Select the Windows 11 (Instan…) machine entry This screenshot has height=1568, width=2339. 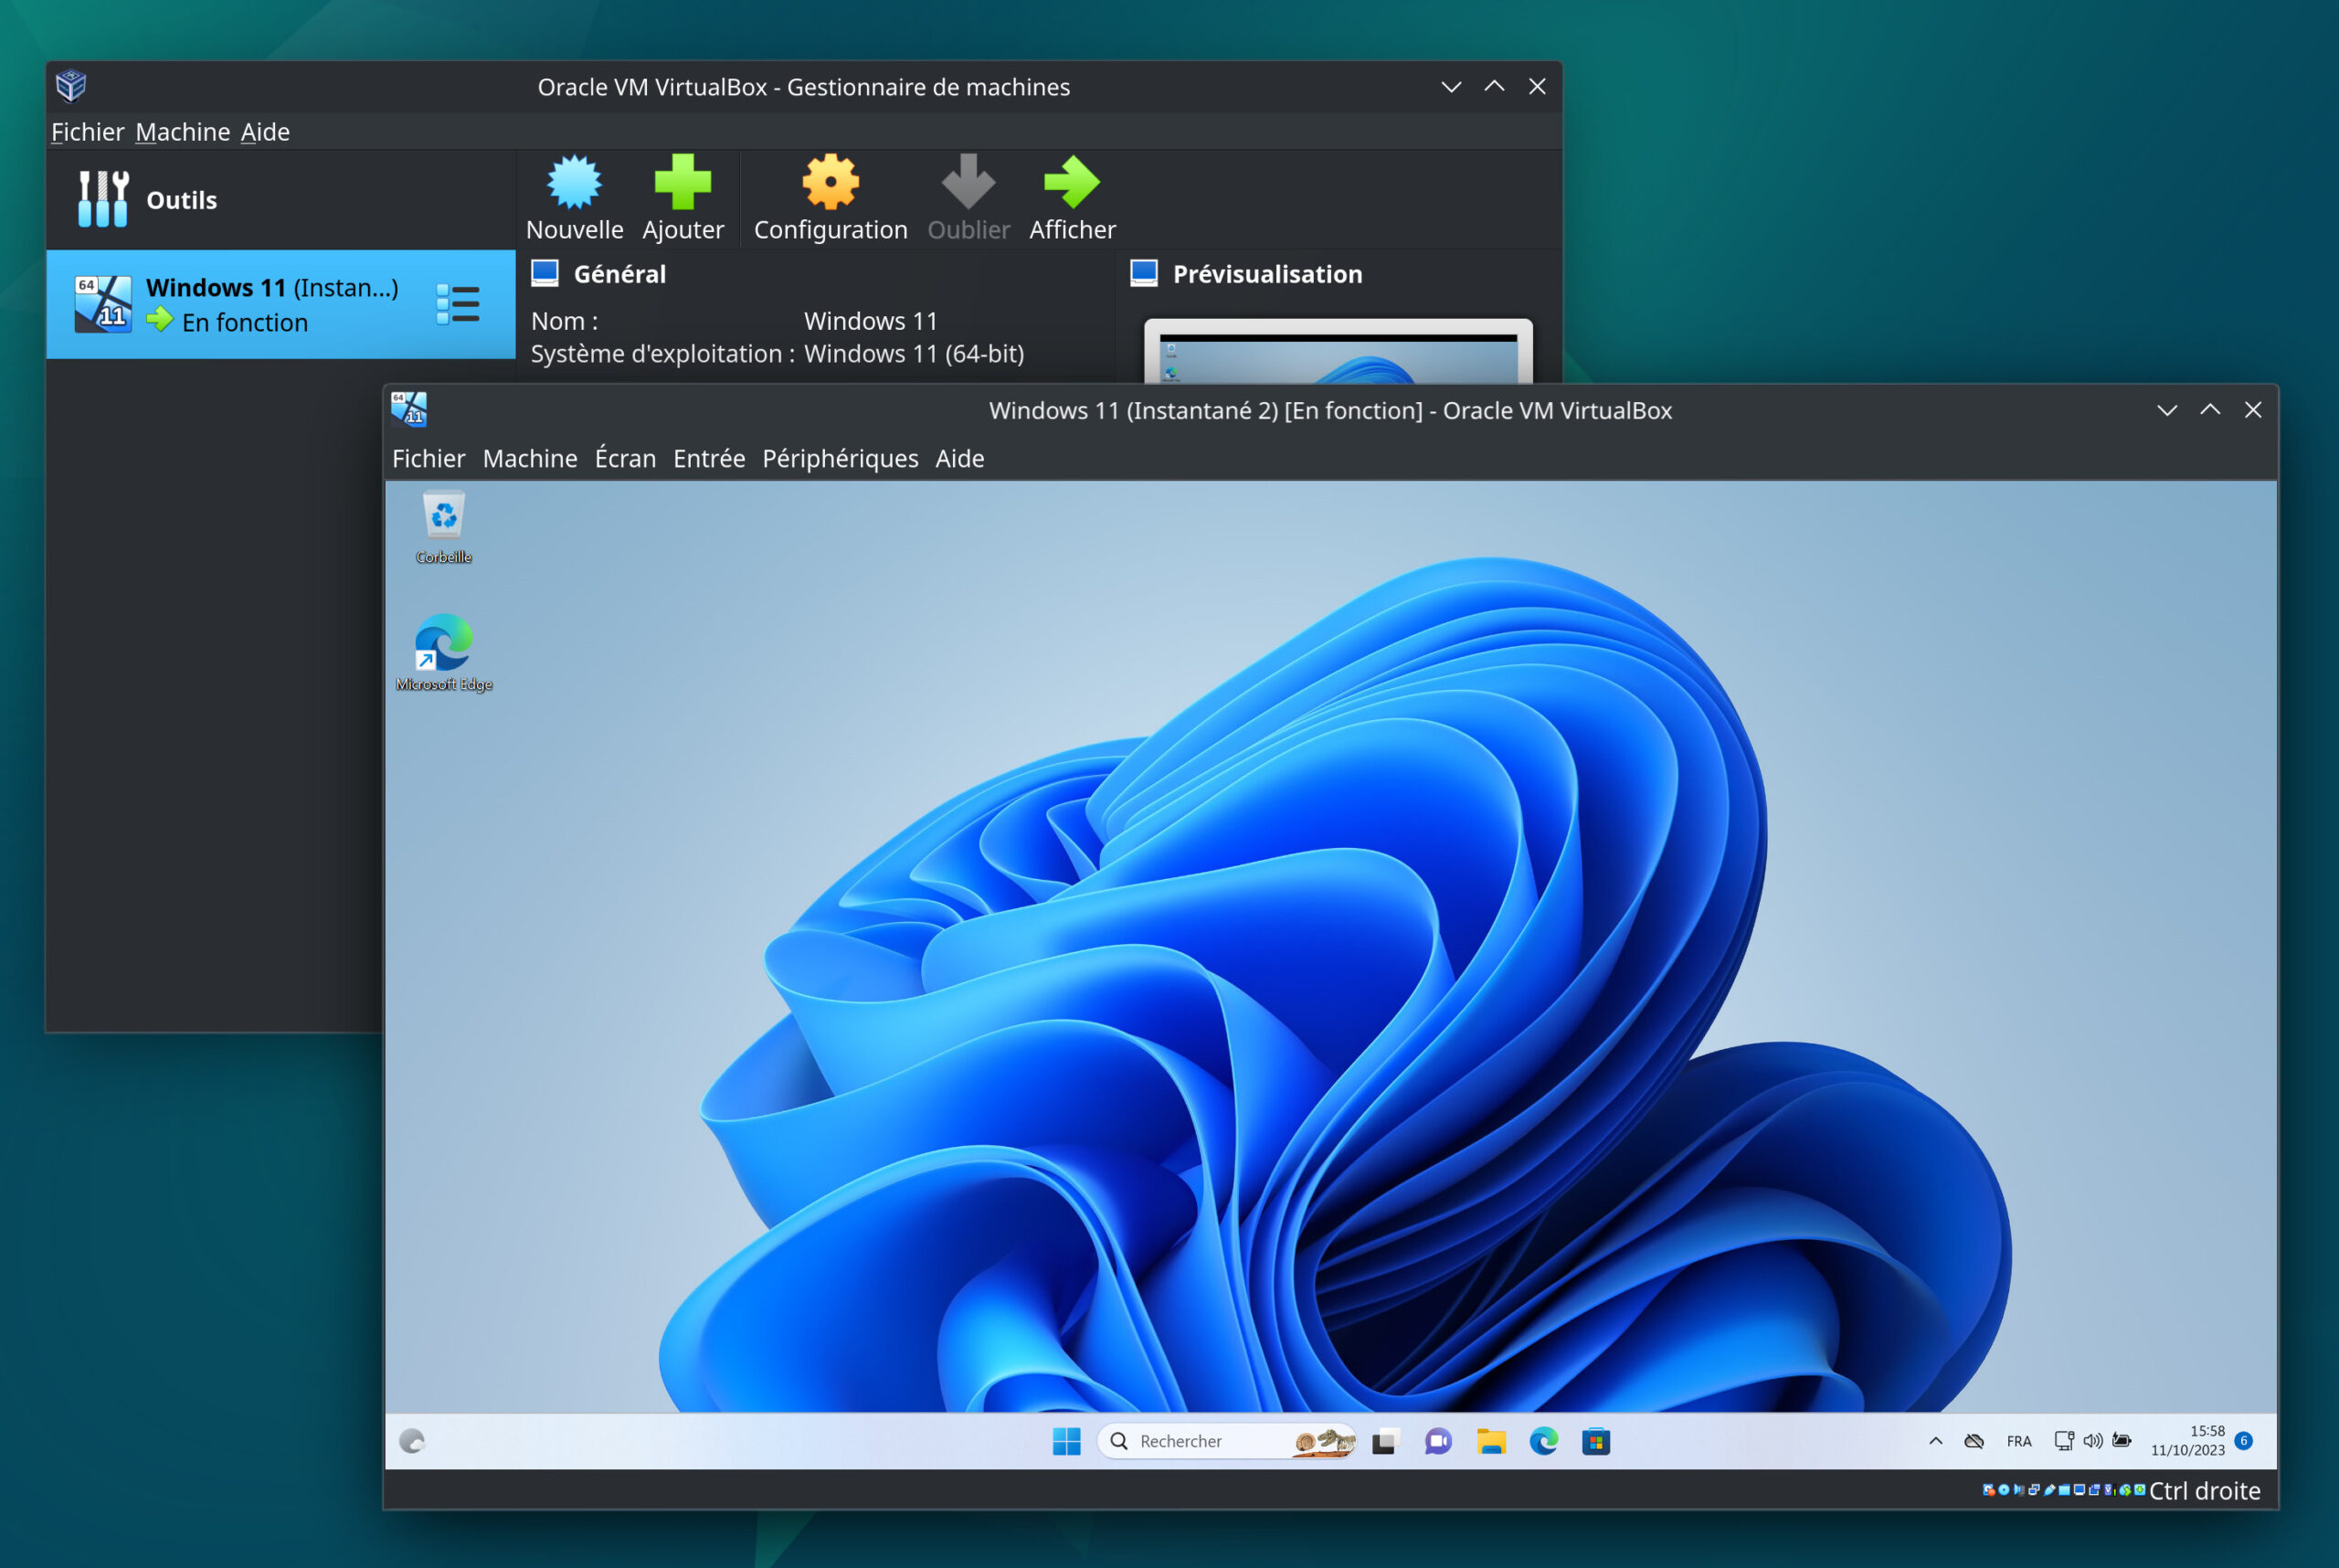click(281, 304)
